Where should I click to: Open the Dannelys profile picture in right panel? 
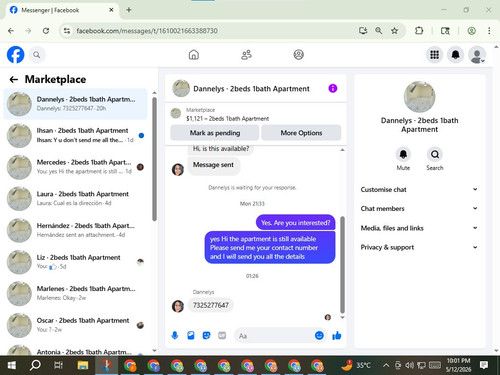point(419,97)
